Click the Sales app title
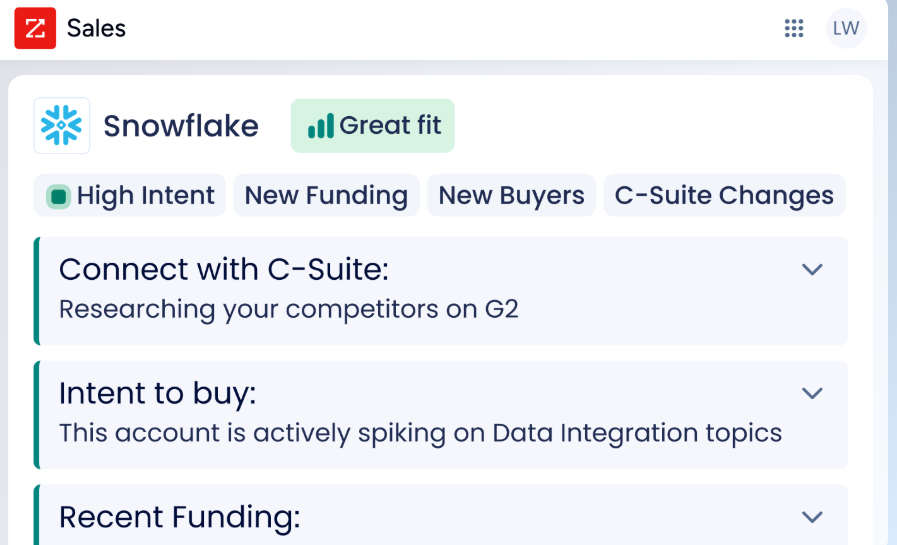The image size is (897, 545). click(96, 28)
